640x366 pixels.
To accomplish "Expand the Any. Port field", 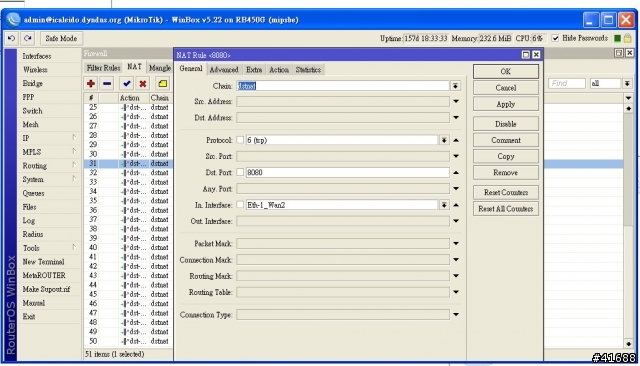I will tap(456, 189).
